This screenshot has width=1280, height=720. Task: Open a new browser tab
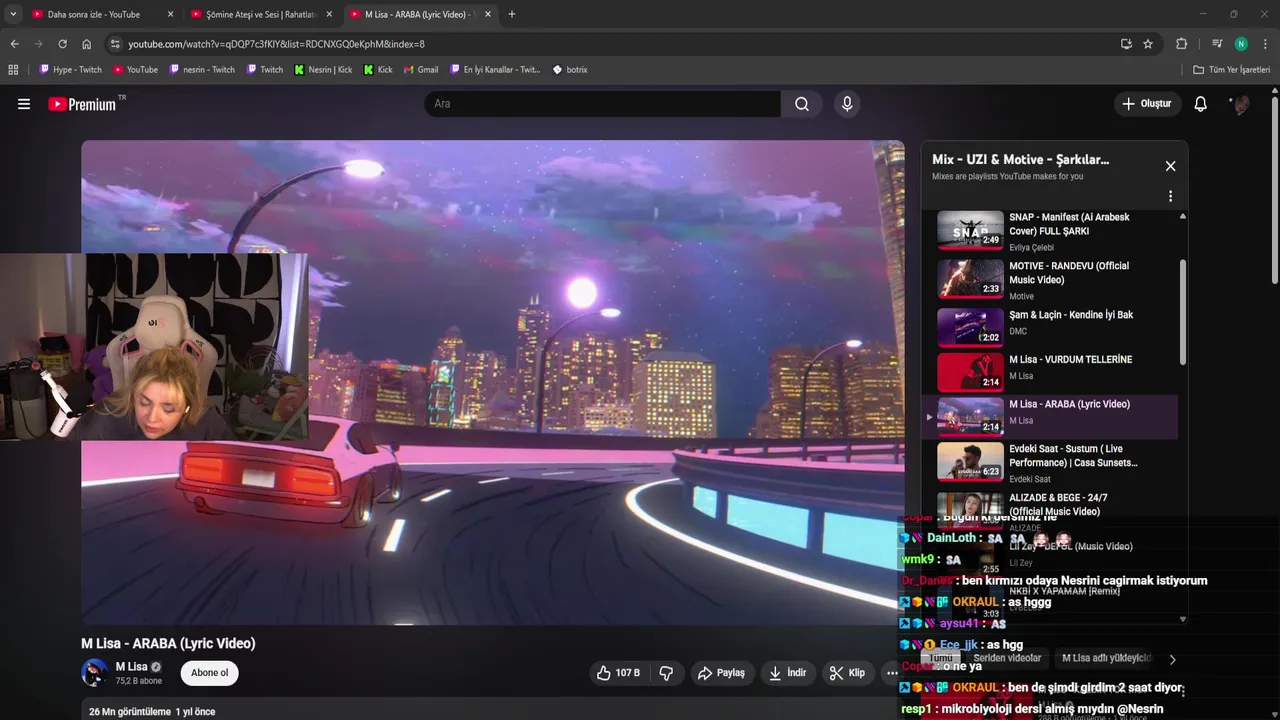[512, 14]
